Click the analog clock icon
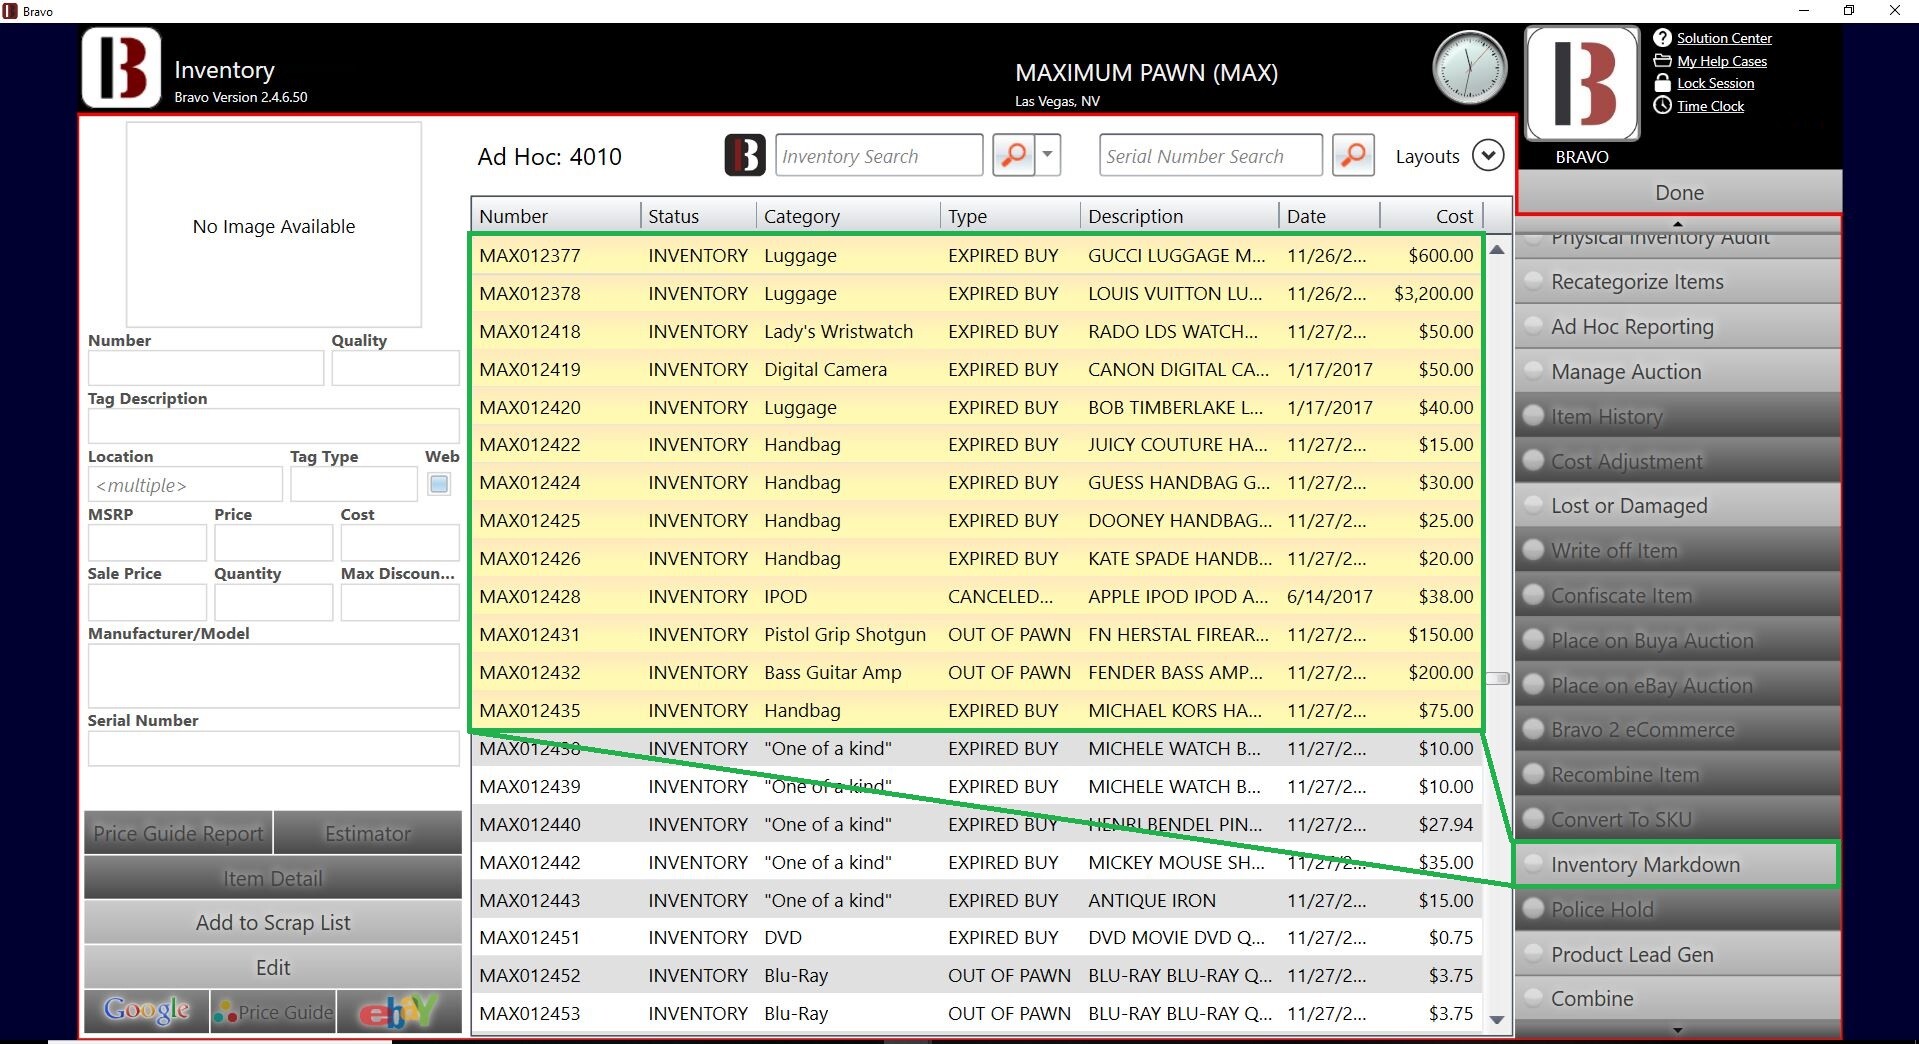The width and height of the screenshot is (1919, 1044). click(x=1469, y=68)
